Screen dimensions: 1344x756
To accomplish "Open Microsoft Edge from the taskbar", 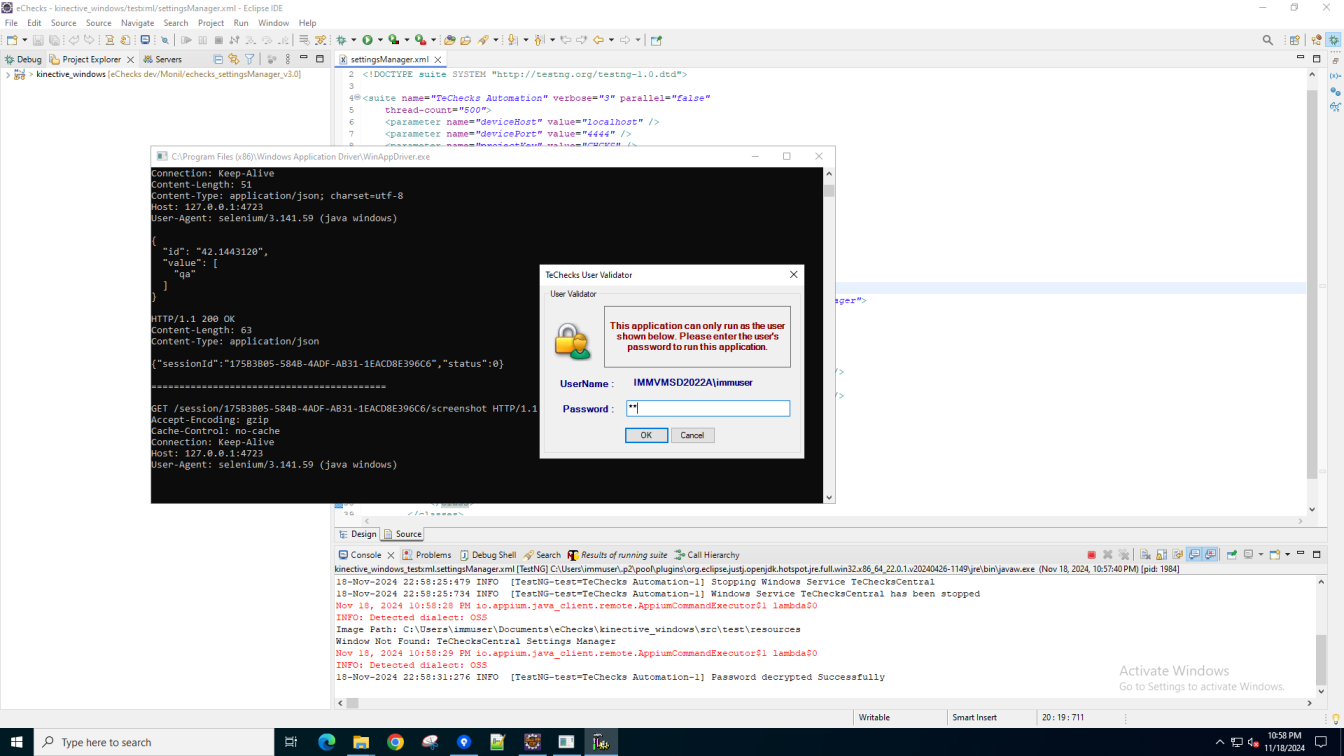I will [326, 742].
